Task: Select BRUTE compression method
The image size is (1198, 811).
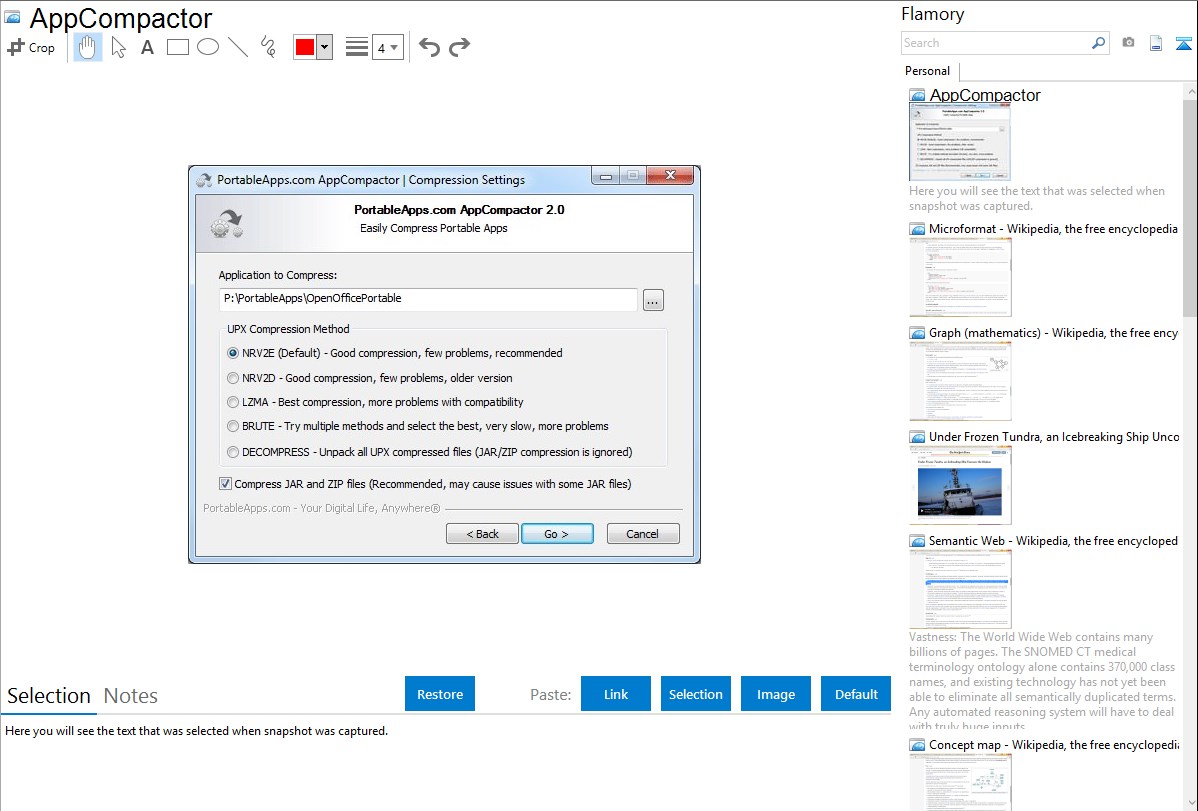Action: tap(233, 427)
